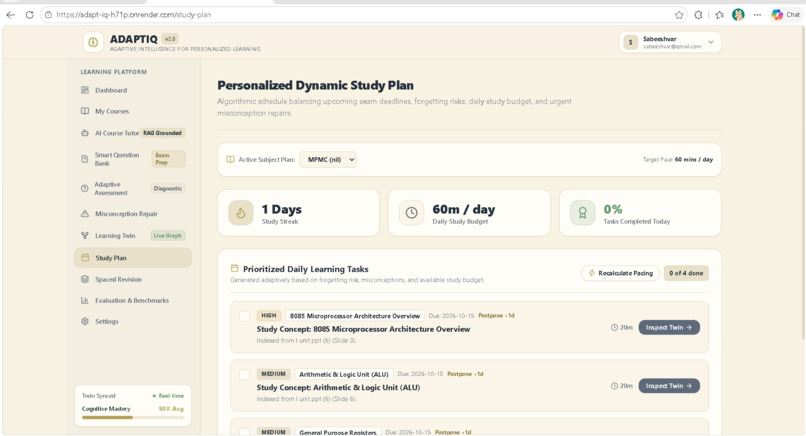Click the Dashboard grid icon

click(x=85, y=90)
